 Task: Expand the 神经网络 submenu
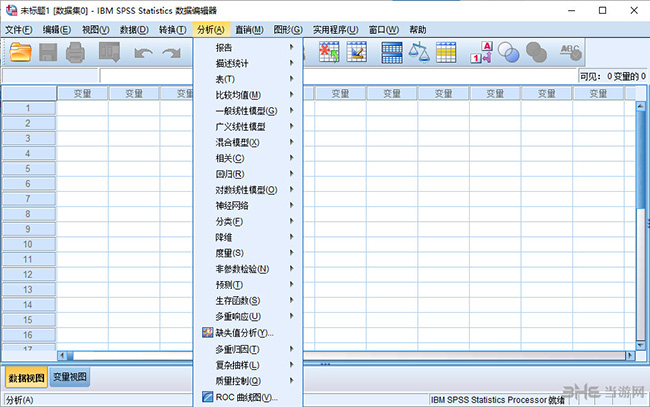tap(248, 206)
